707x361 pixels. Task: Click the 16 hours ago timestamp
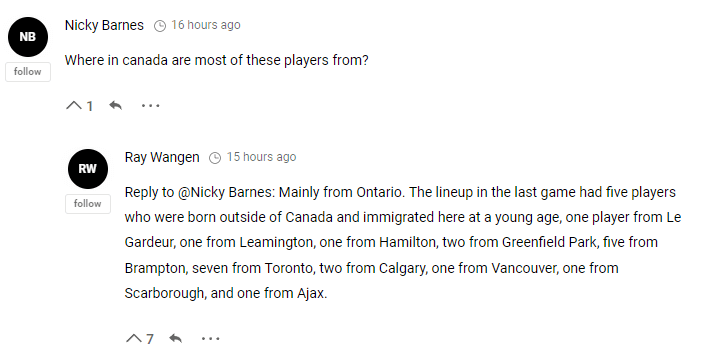click(x=206, y=25)
